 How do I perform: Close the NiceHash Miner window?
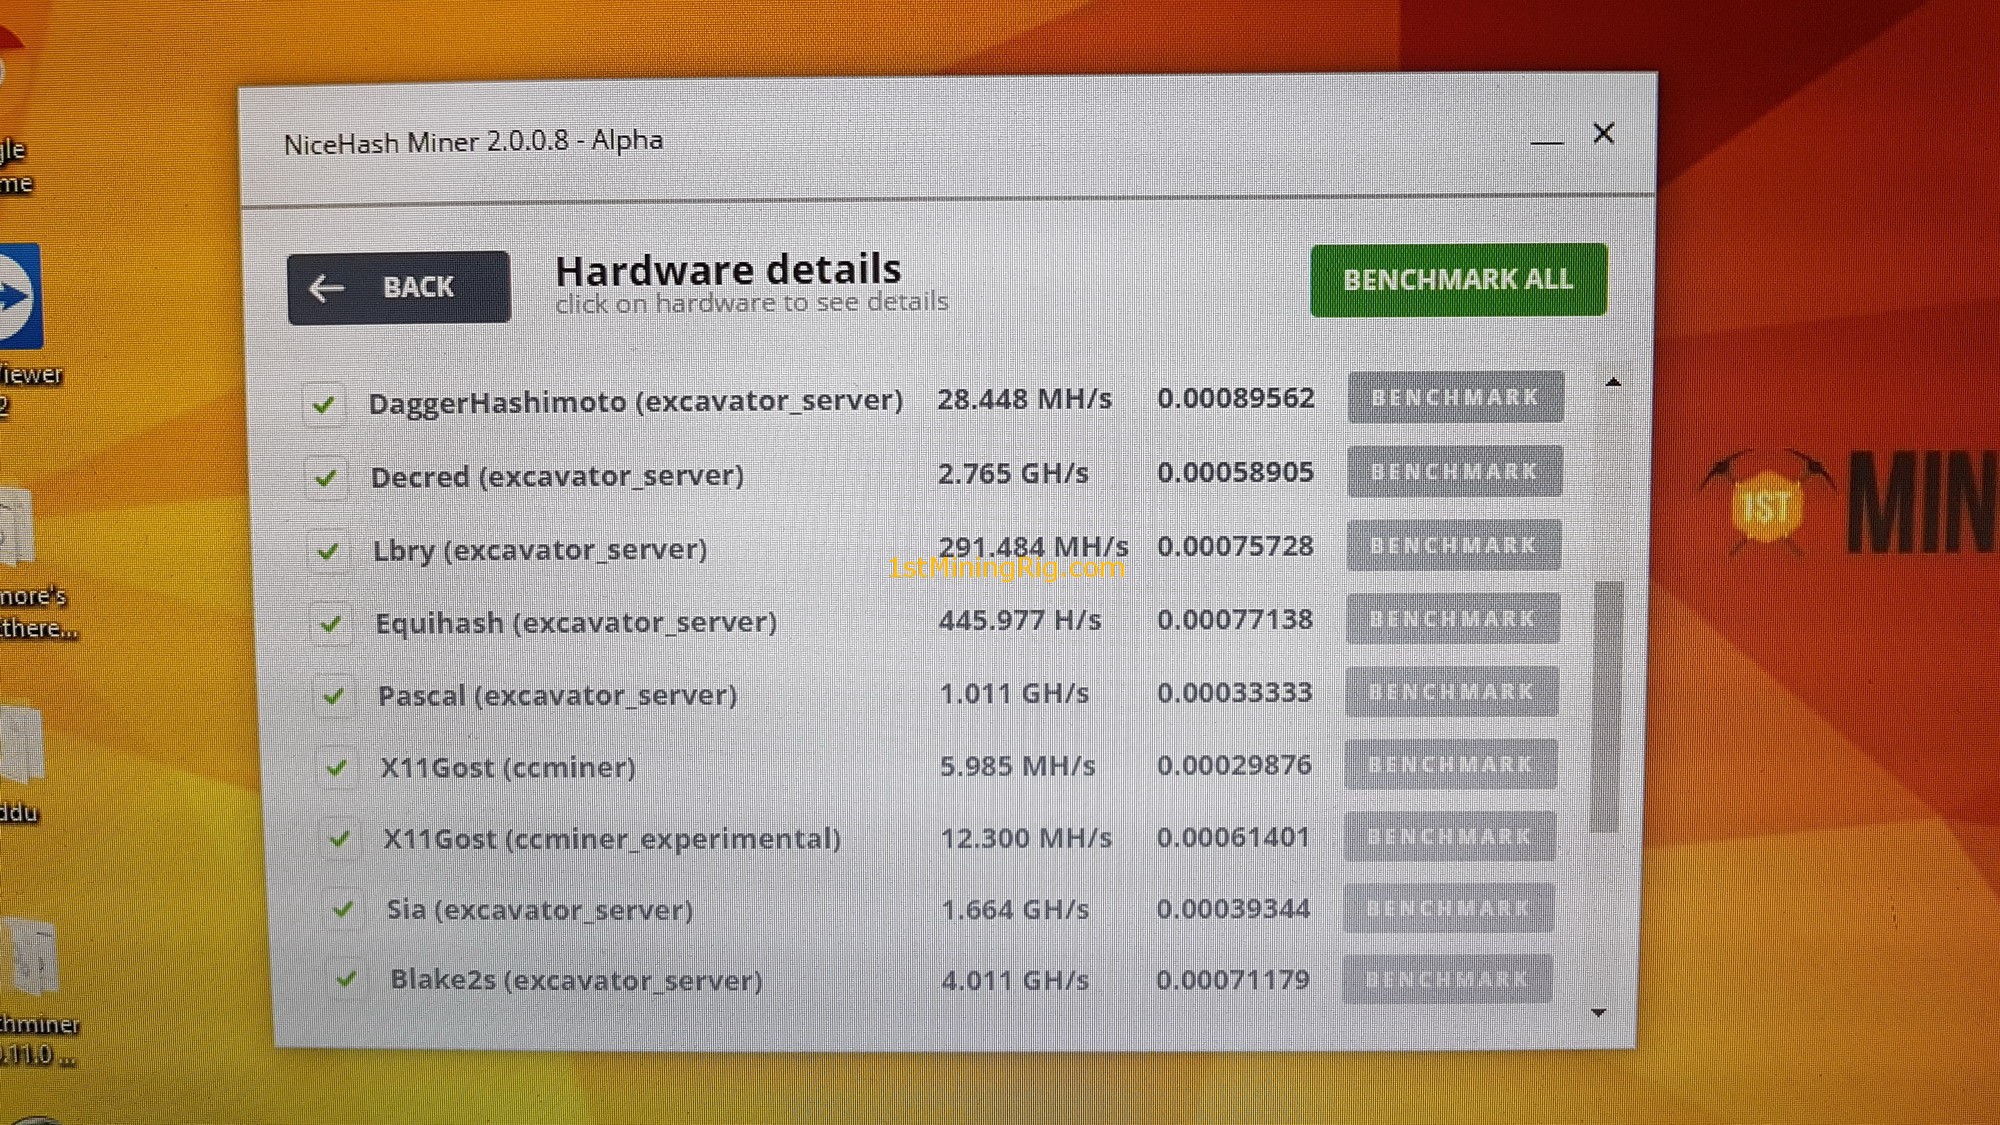[1603, 133]
